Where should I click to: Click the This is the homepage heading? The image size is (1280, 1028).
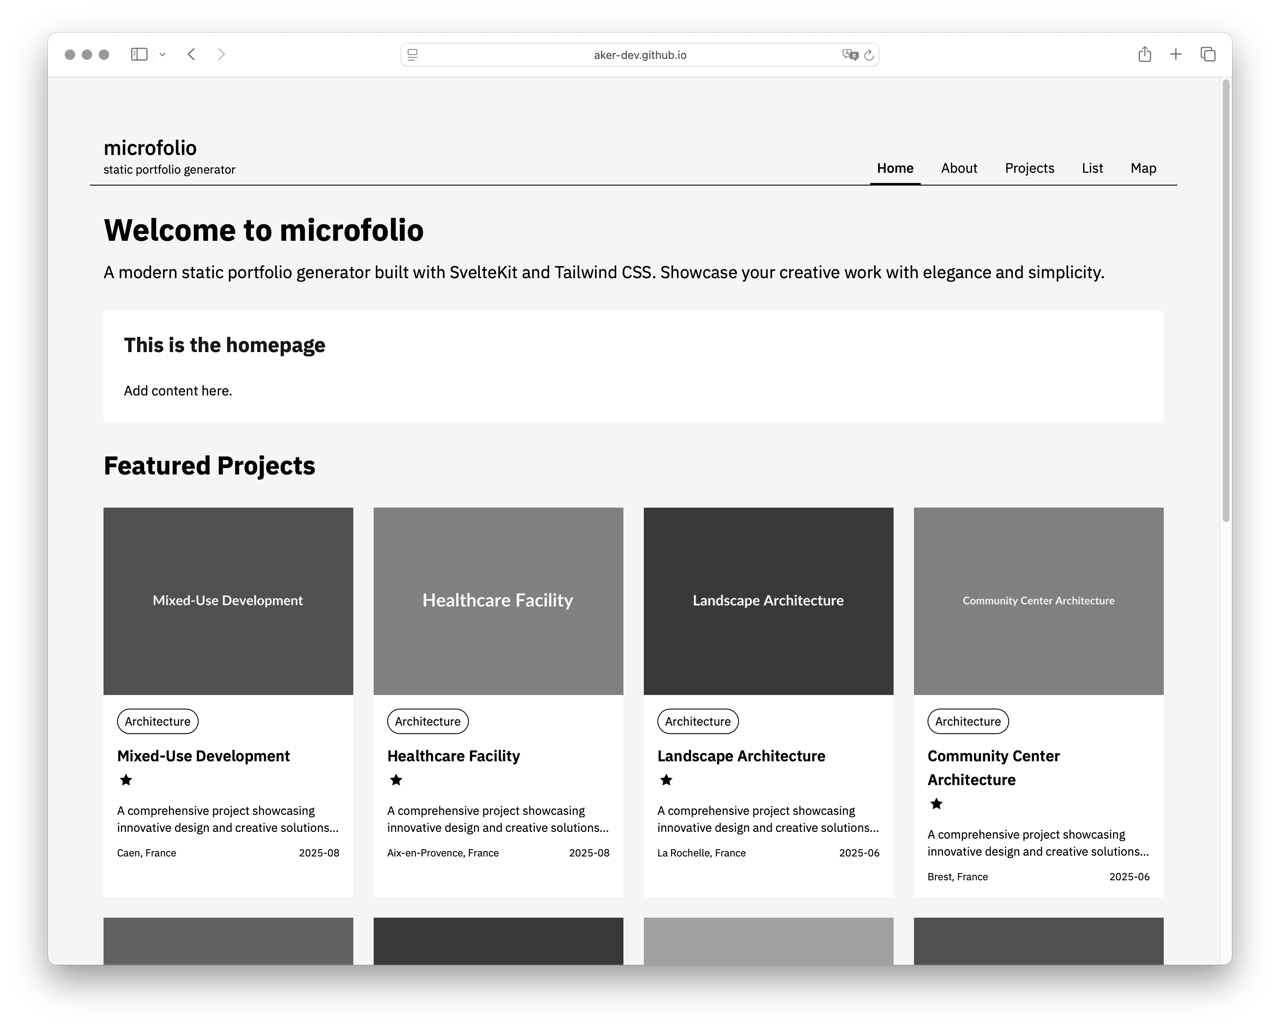point(224,345)
